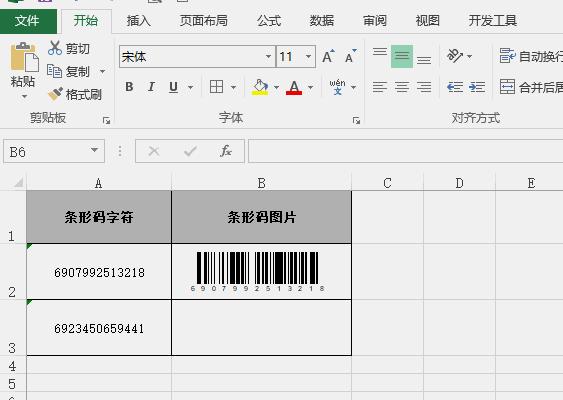The width and height of the screenshot is (563, 400).
Task: Open the 文件 file tab
Action: pyautogui.click(x=28, y=21)
